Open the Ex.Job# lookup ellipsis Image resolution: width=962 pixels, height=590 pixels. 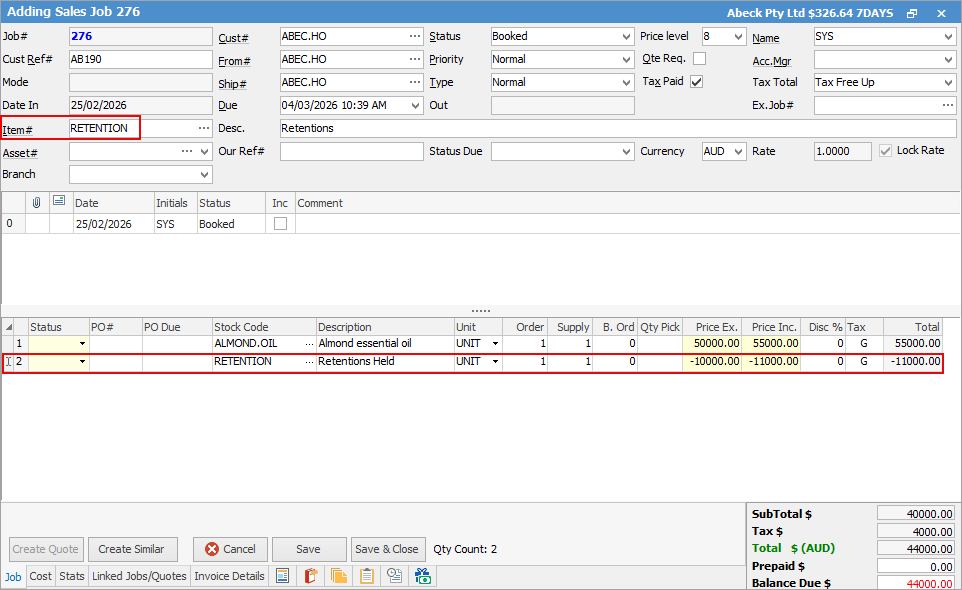948,105
